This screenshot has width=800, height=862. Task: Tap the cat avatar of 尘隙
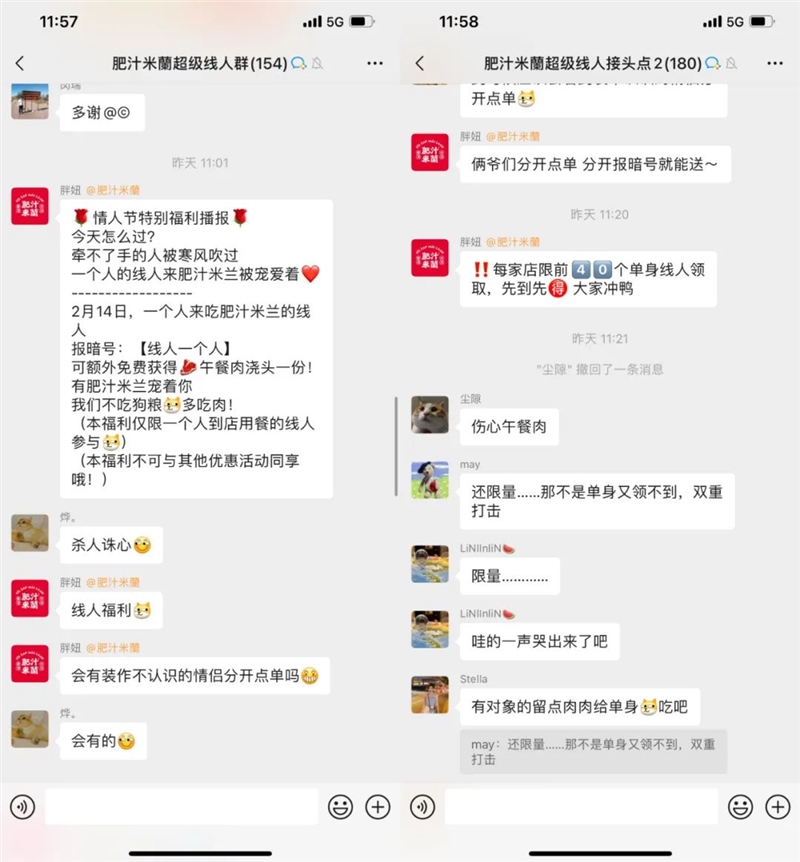pos(430,415)
